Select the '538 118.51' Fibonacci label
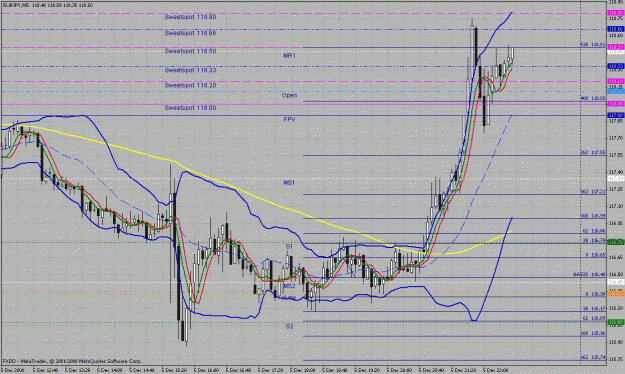The height and width of the screenshot is (374, 625). click(x=592, y=45)
